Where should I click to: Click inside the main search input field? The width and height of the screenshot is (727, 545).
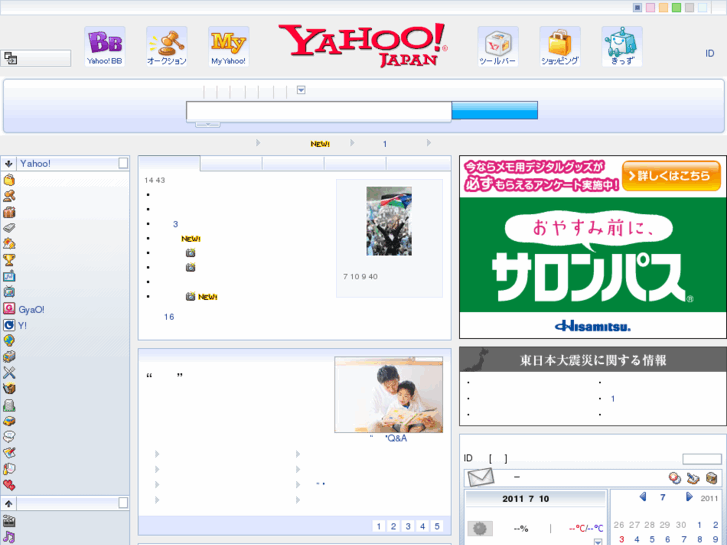tap(319, 112)
